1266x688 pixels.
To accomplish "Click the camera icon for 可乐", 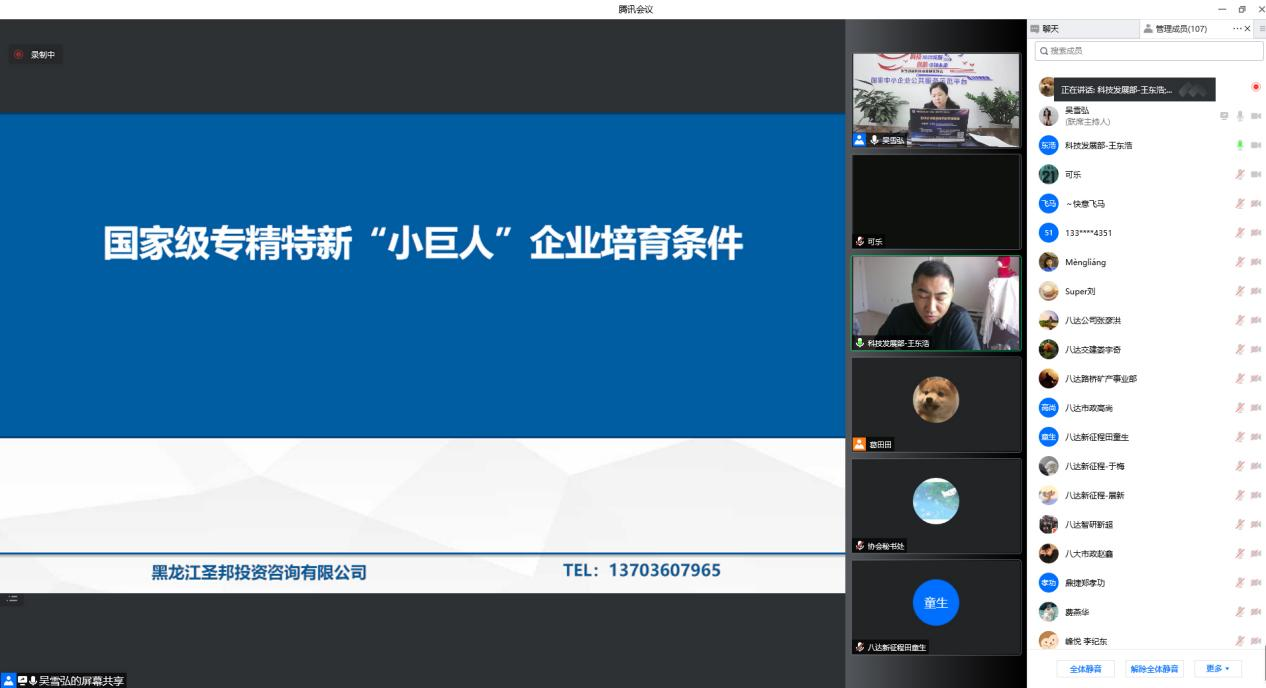I will pos(1256,174).
